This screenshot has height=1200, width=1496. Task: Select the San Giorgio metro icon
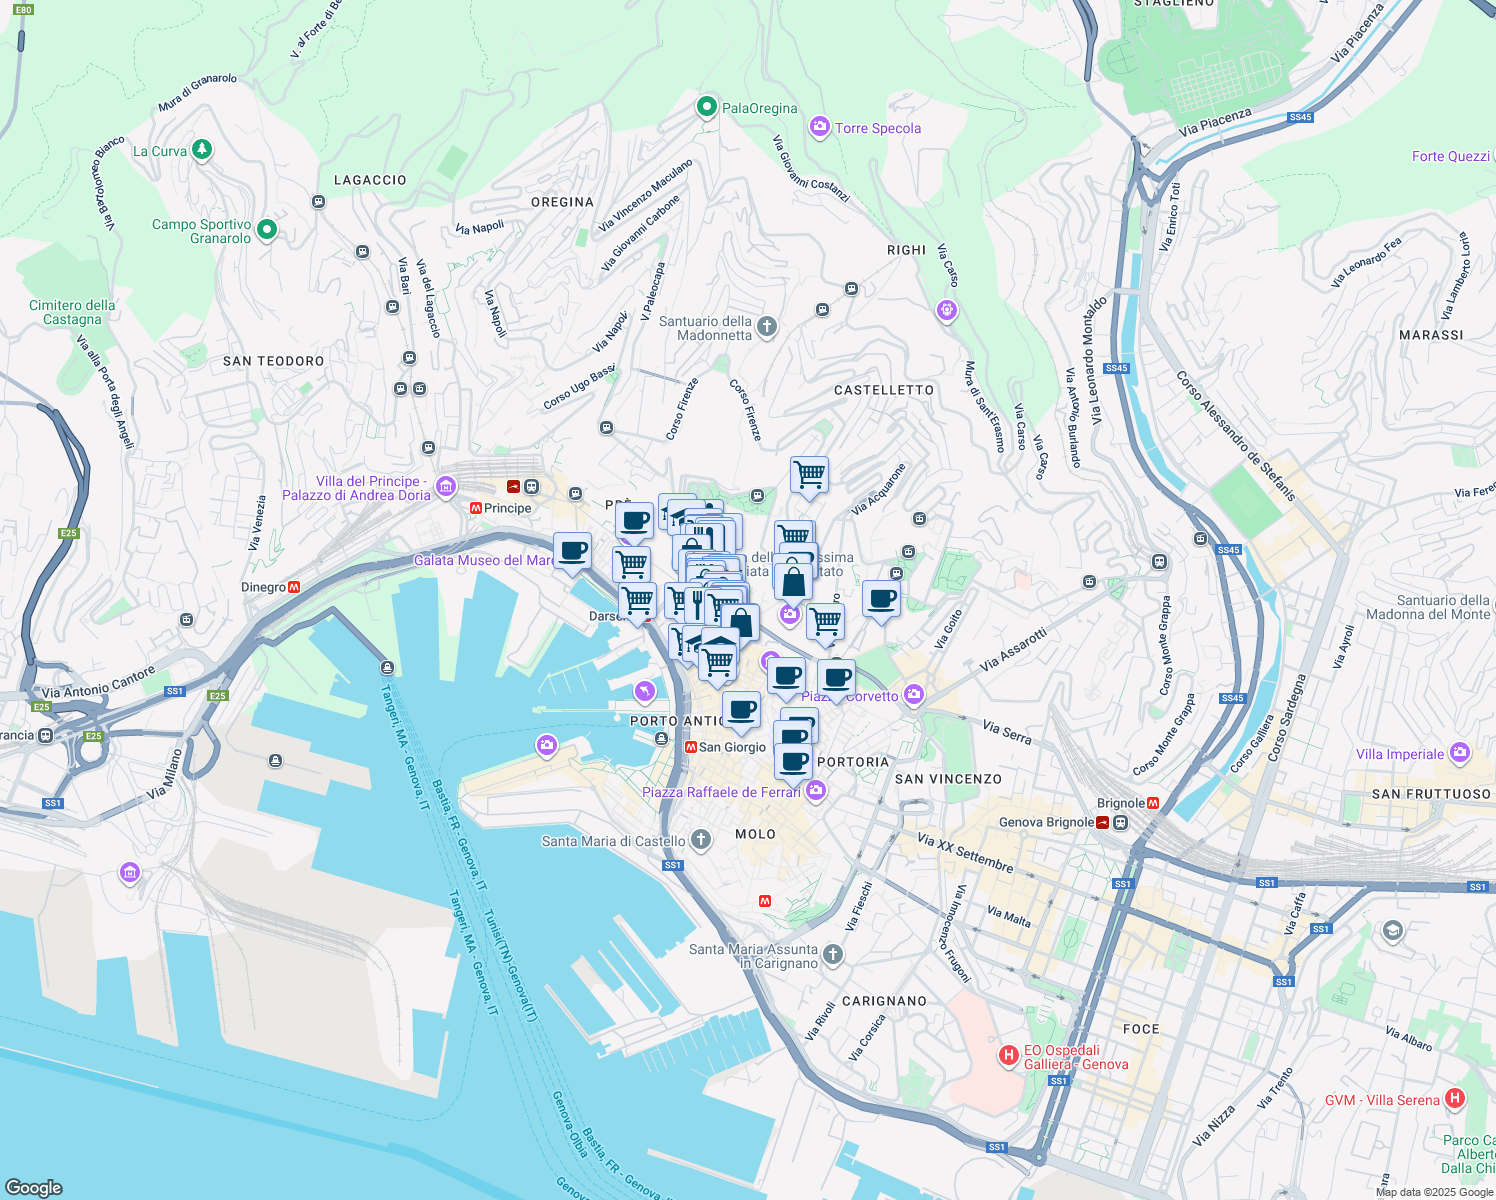[x=690, y=747]
